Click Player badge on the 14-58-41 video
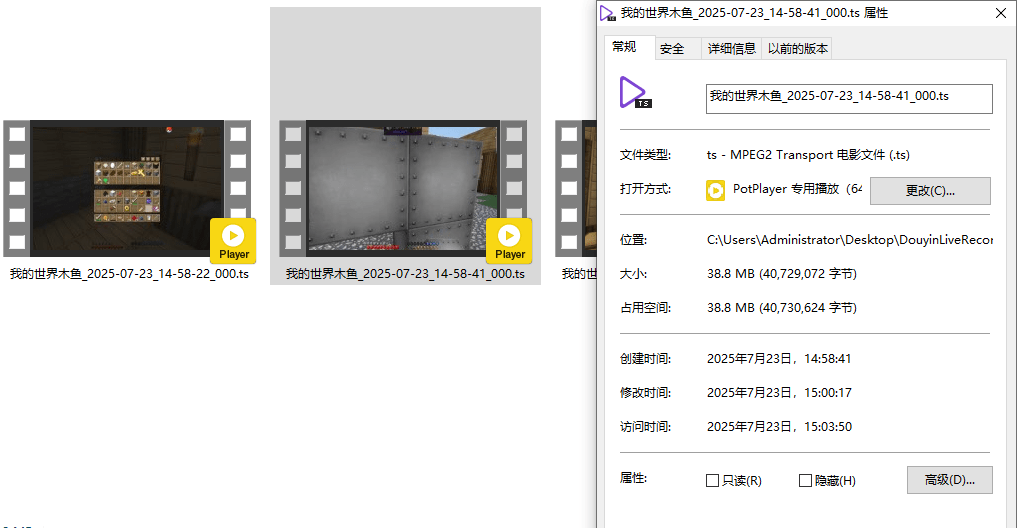Image resolution: width=1017 pixels, height=528 pixels. coord(509,241)
